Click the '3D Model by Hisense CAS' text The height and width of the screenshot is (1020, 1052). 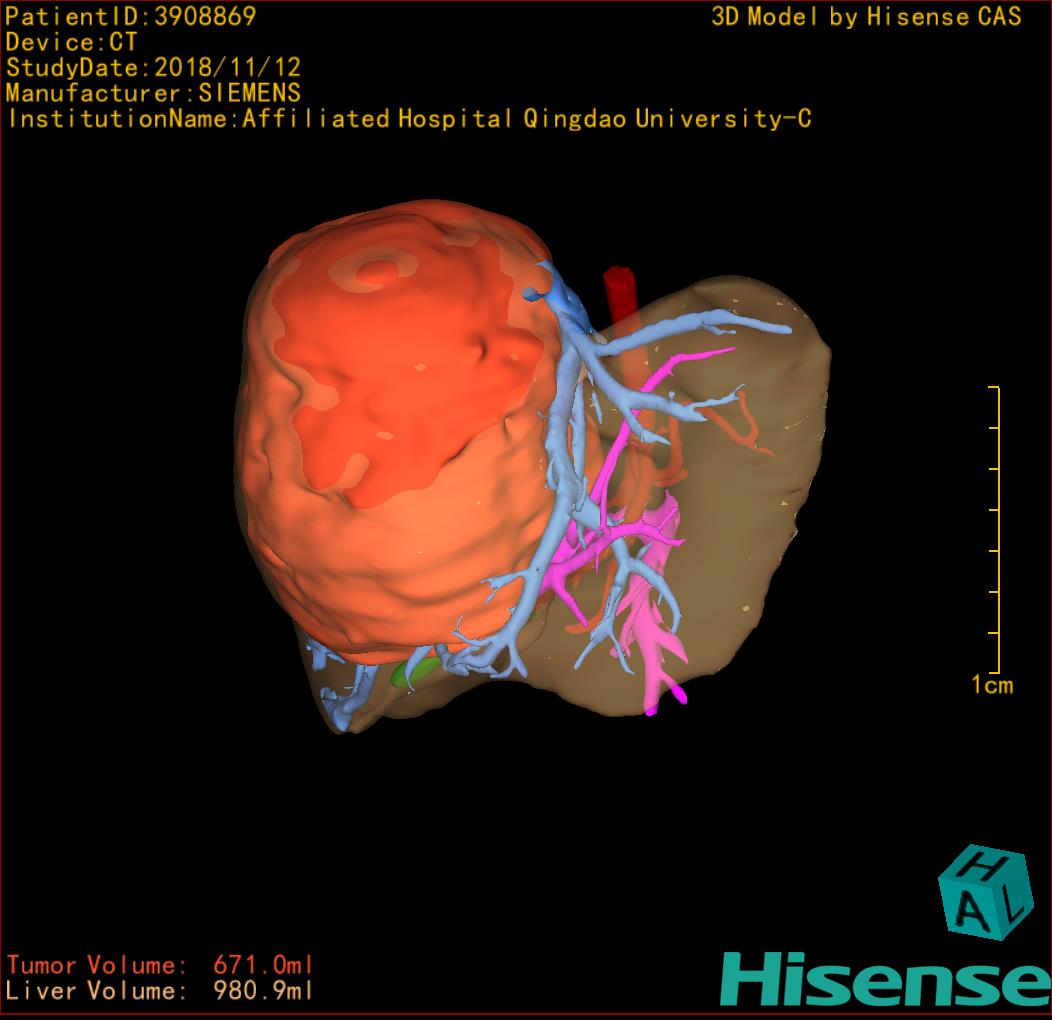866,17
